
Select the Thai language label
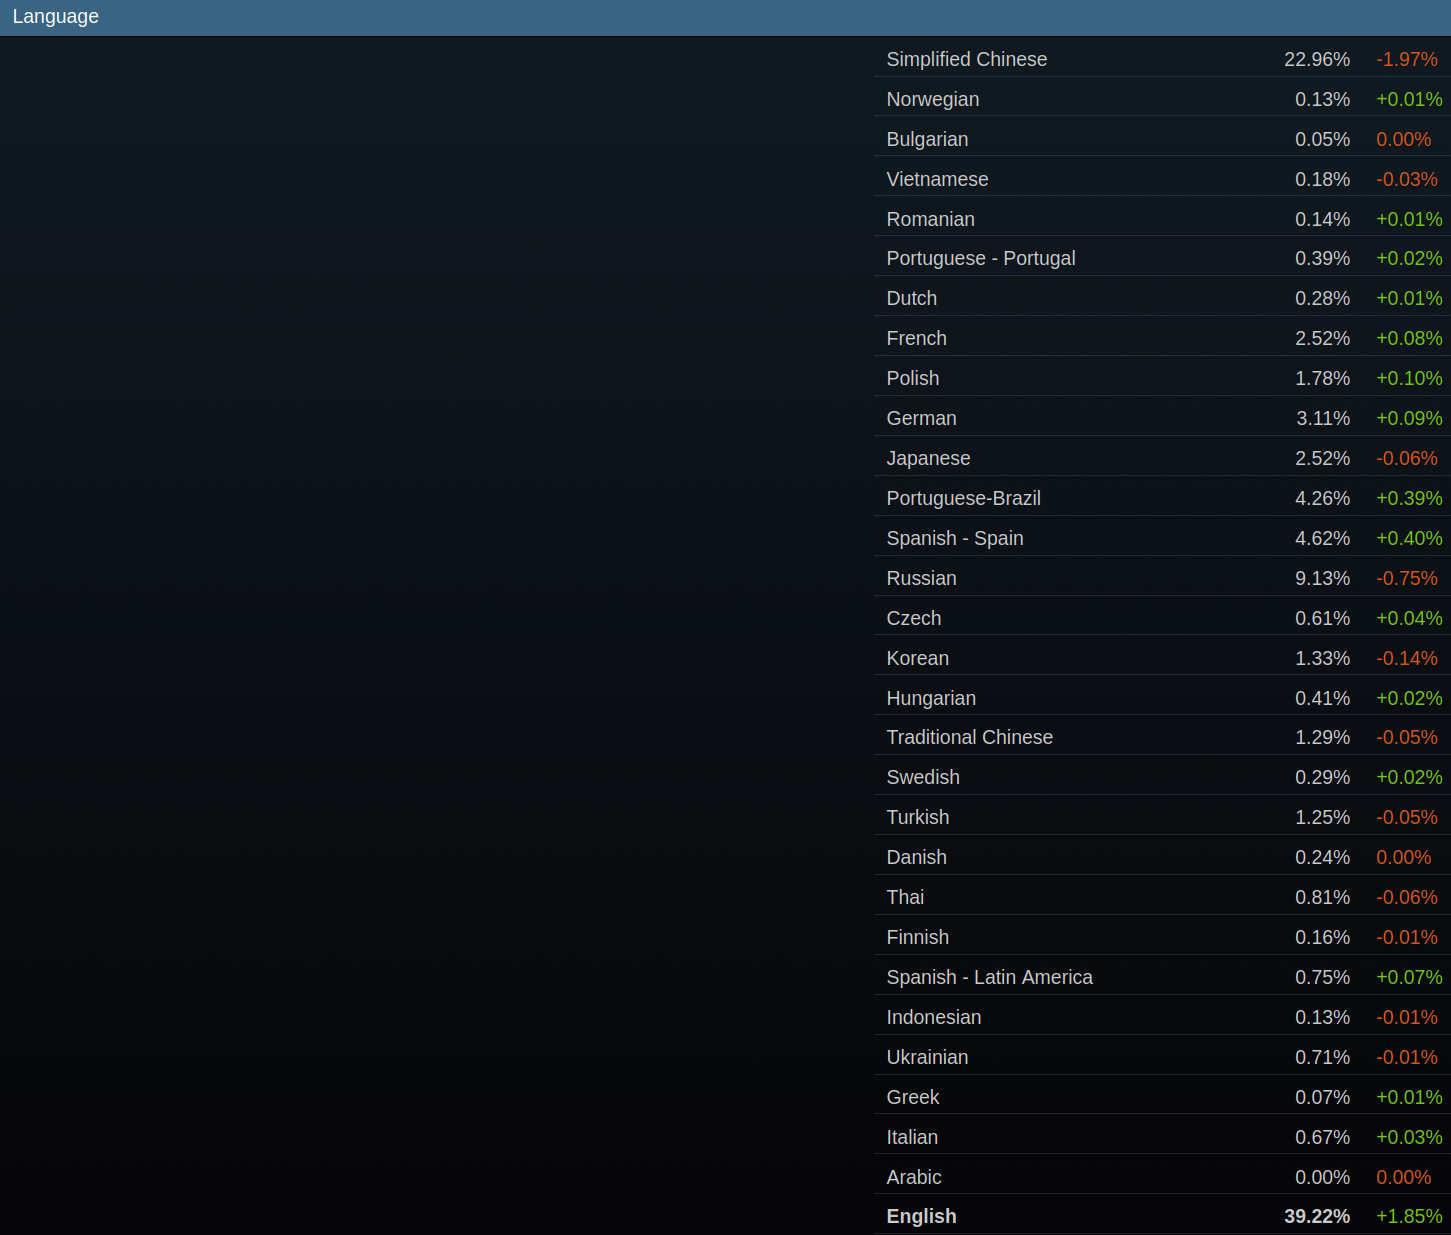click(x=905, y=897)
